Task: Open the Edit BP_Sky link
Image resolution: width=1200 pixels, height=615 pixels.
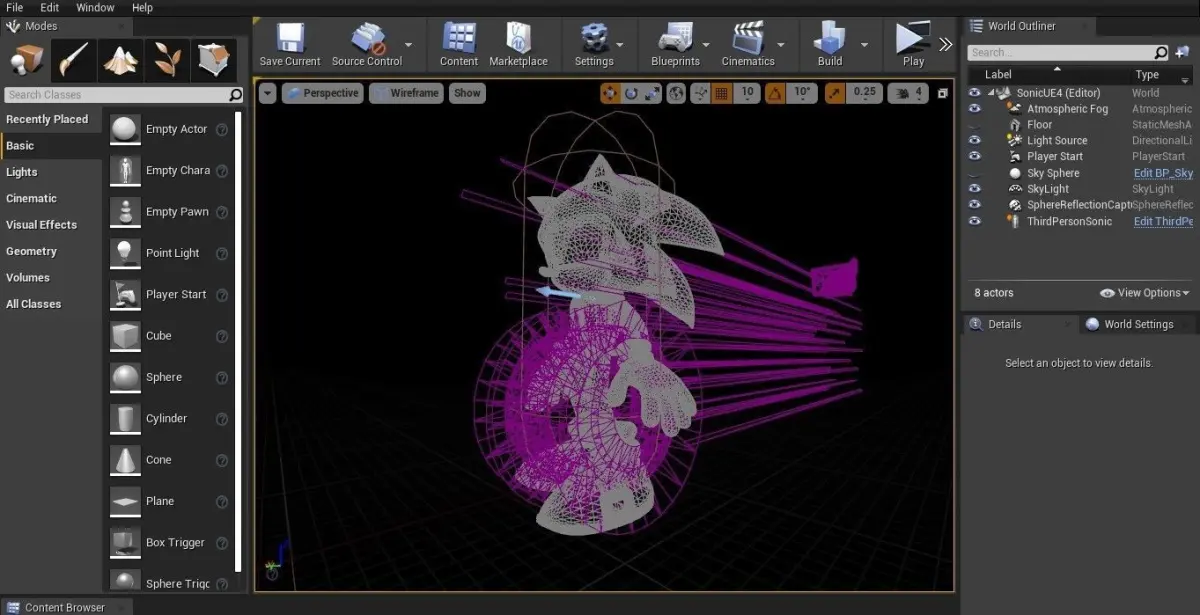Action: [x=1163, y=173]
